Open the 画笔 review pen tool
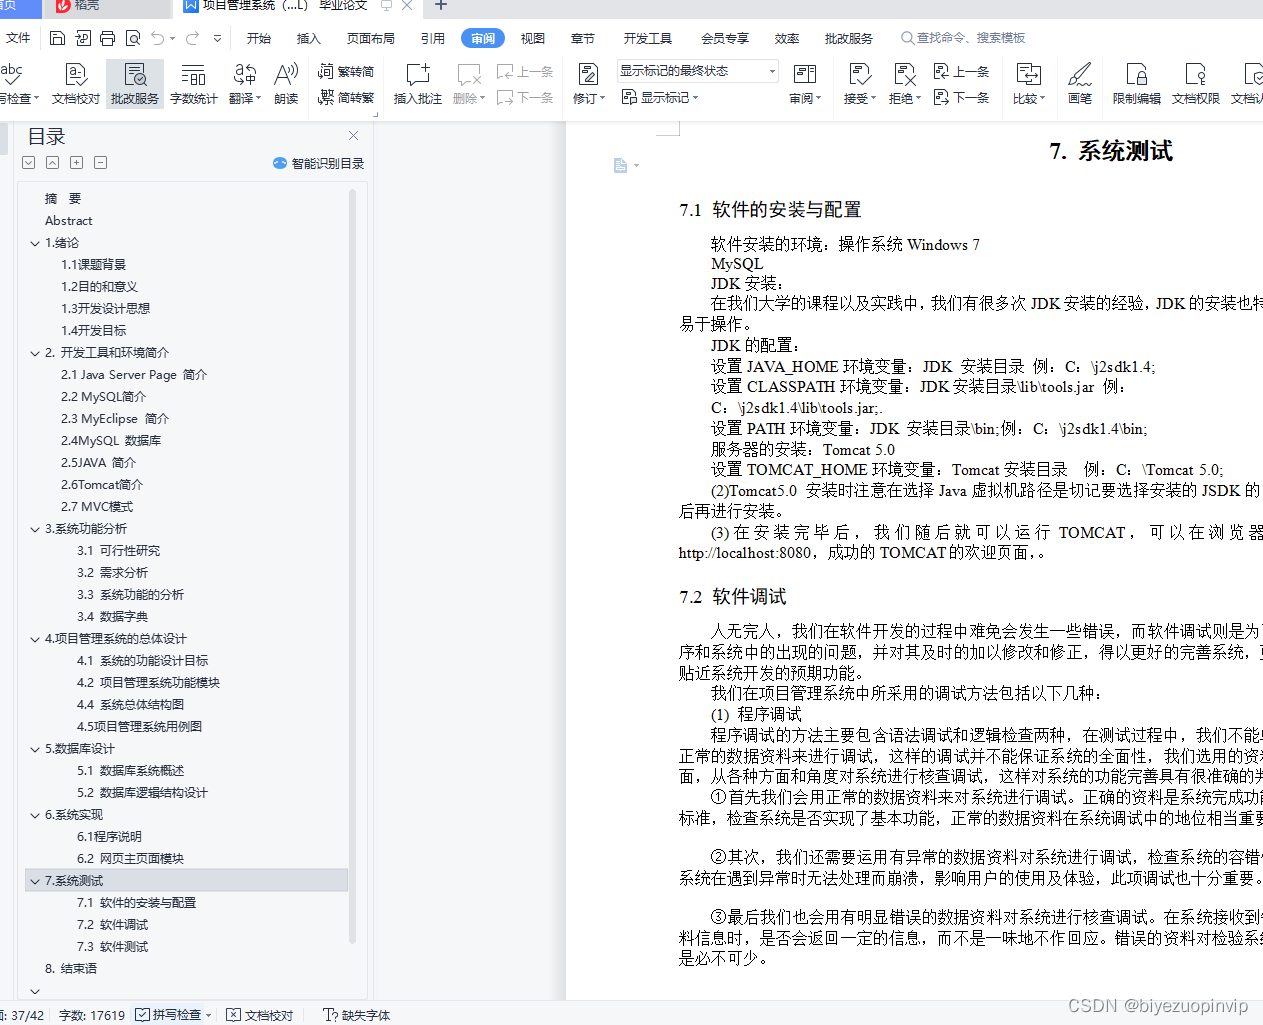Screen dimensions: 1263x1025 pos(1079,83)
